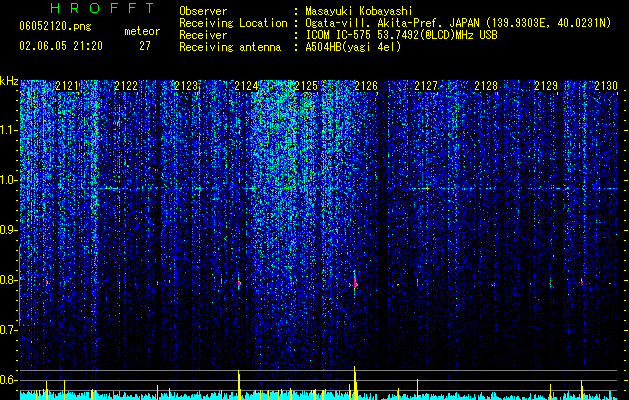Image resolution: width=629 pixels, height=400 pixels.
Task: Click the meteor count label
Action: click(142, 31)
